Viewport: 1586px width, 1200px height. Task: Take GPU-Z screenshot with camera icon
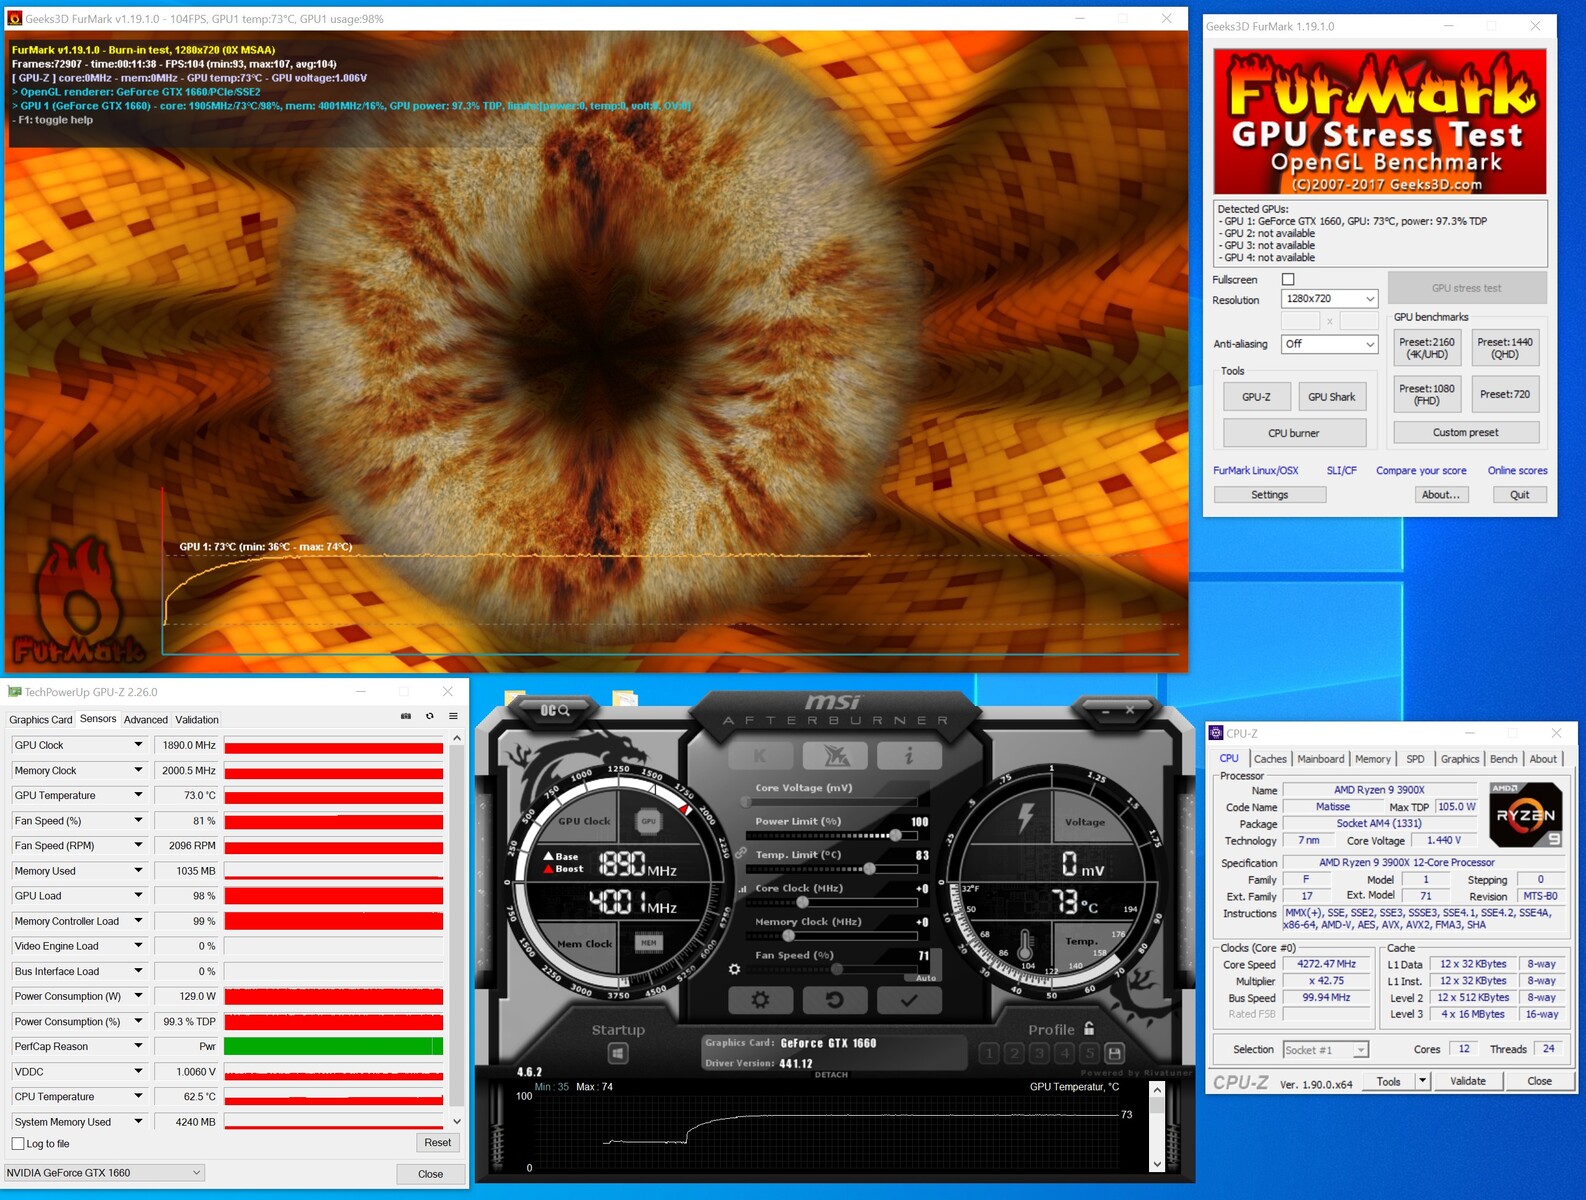pyautogui.click(x=406, y=716)
